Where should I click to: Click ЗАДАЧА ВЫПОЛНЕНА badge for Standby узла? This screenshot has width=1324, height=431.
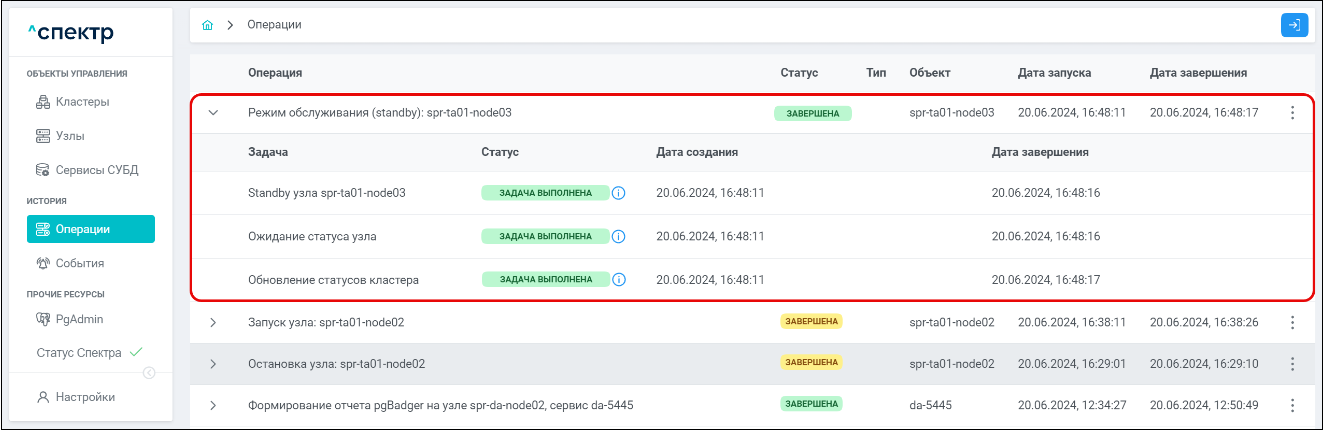545,192
